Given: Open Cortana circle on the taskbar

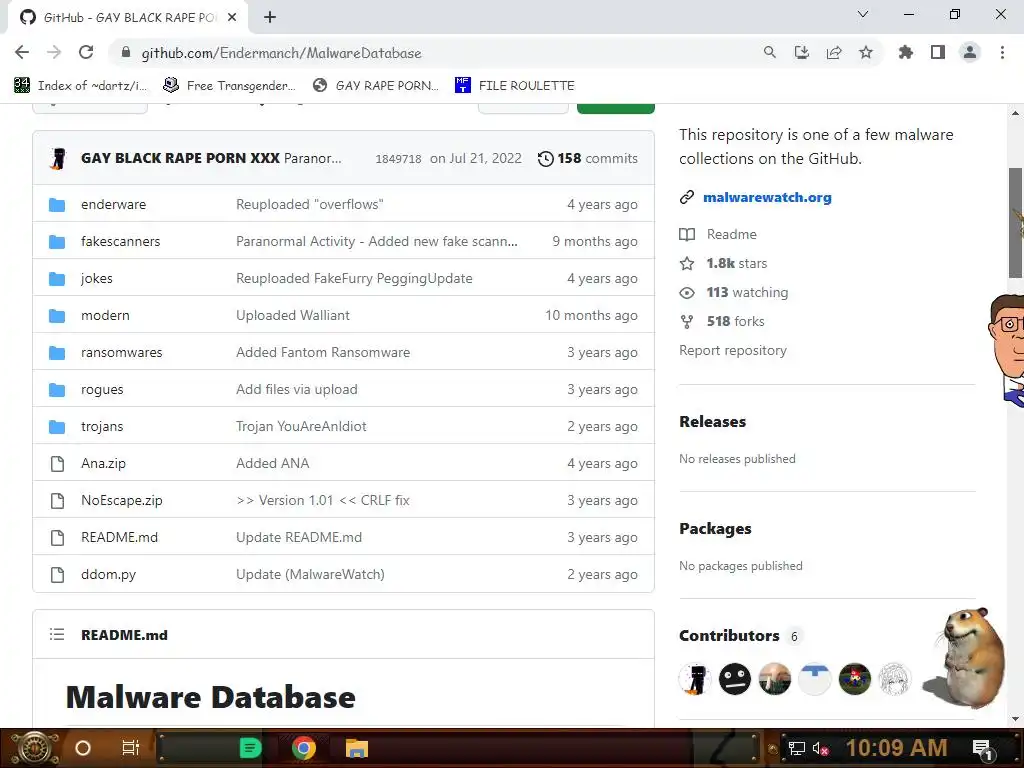Looking at the screenshot, I should point(83,748).
